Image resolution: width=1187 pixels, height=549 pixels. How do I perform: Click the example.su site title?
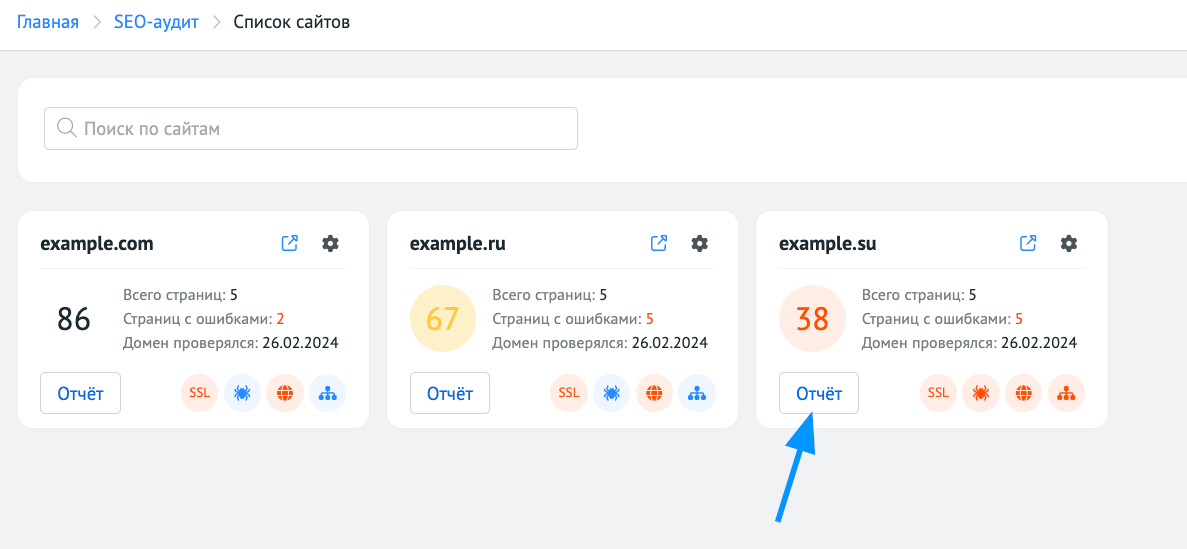point(827,244)
